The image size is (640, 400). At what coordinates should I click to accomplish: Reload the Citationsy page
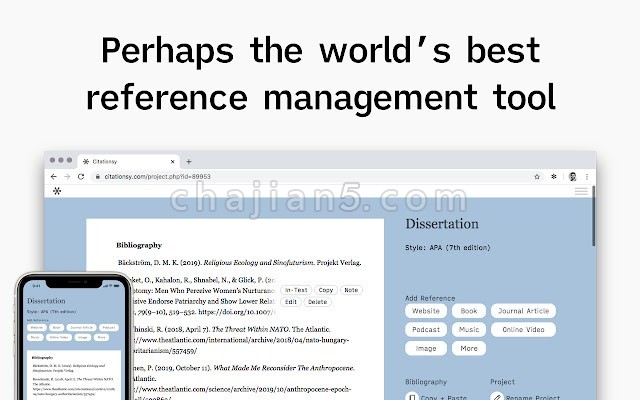[81, 177]
